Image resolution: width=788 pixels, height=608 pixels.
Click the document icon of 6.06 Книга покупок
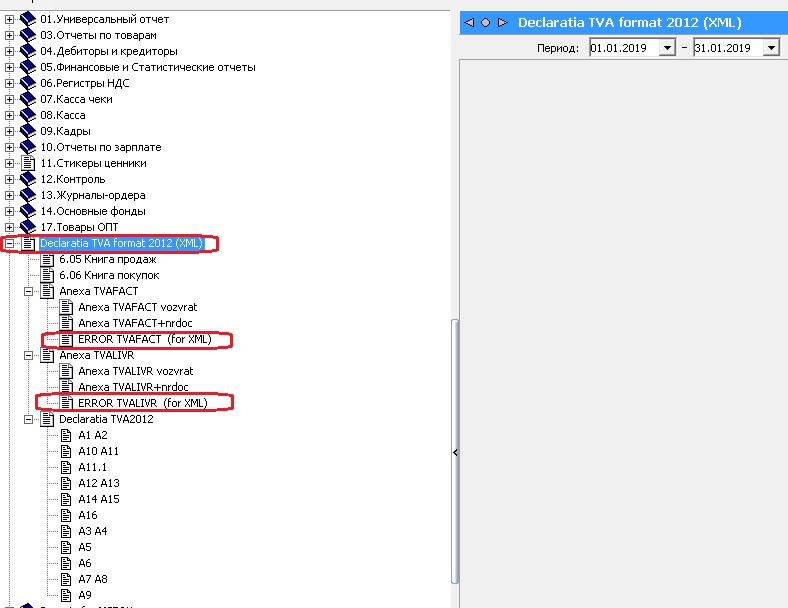[x=47, y=275]
